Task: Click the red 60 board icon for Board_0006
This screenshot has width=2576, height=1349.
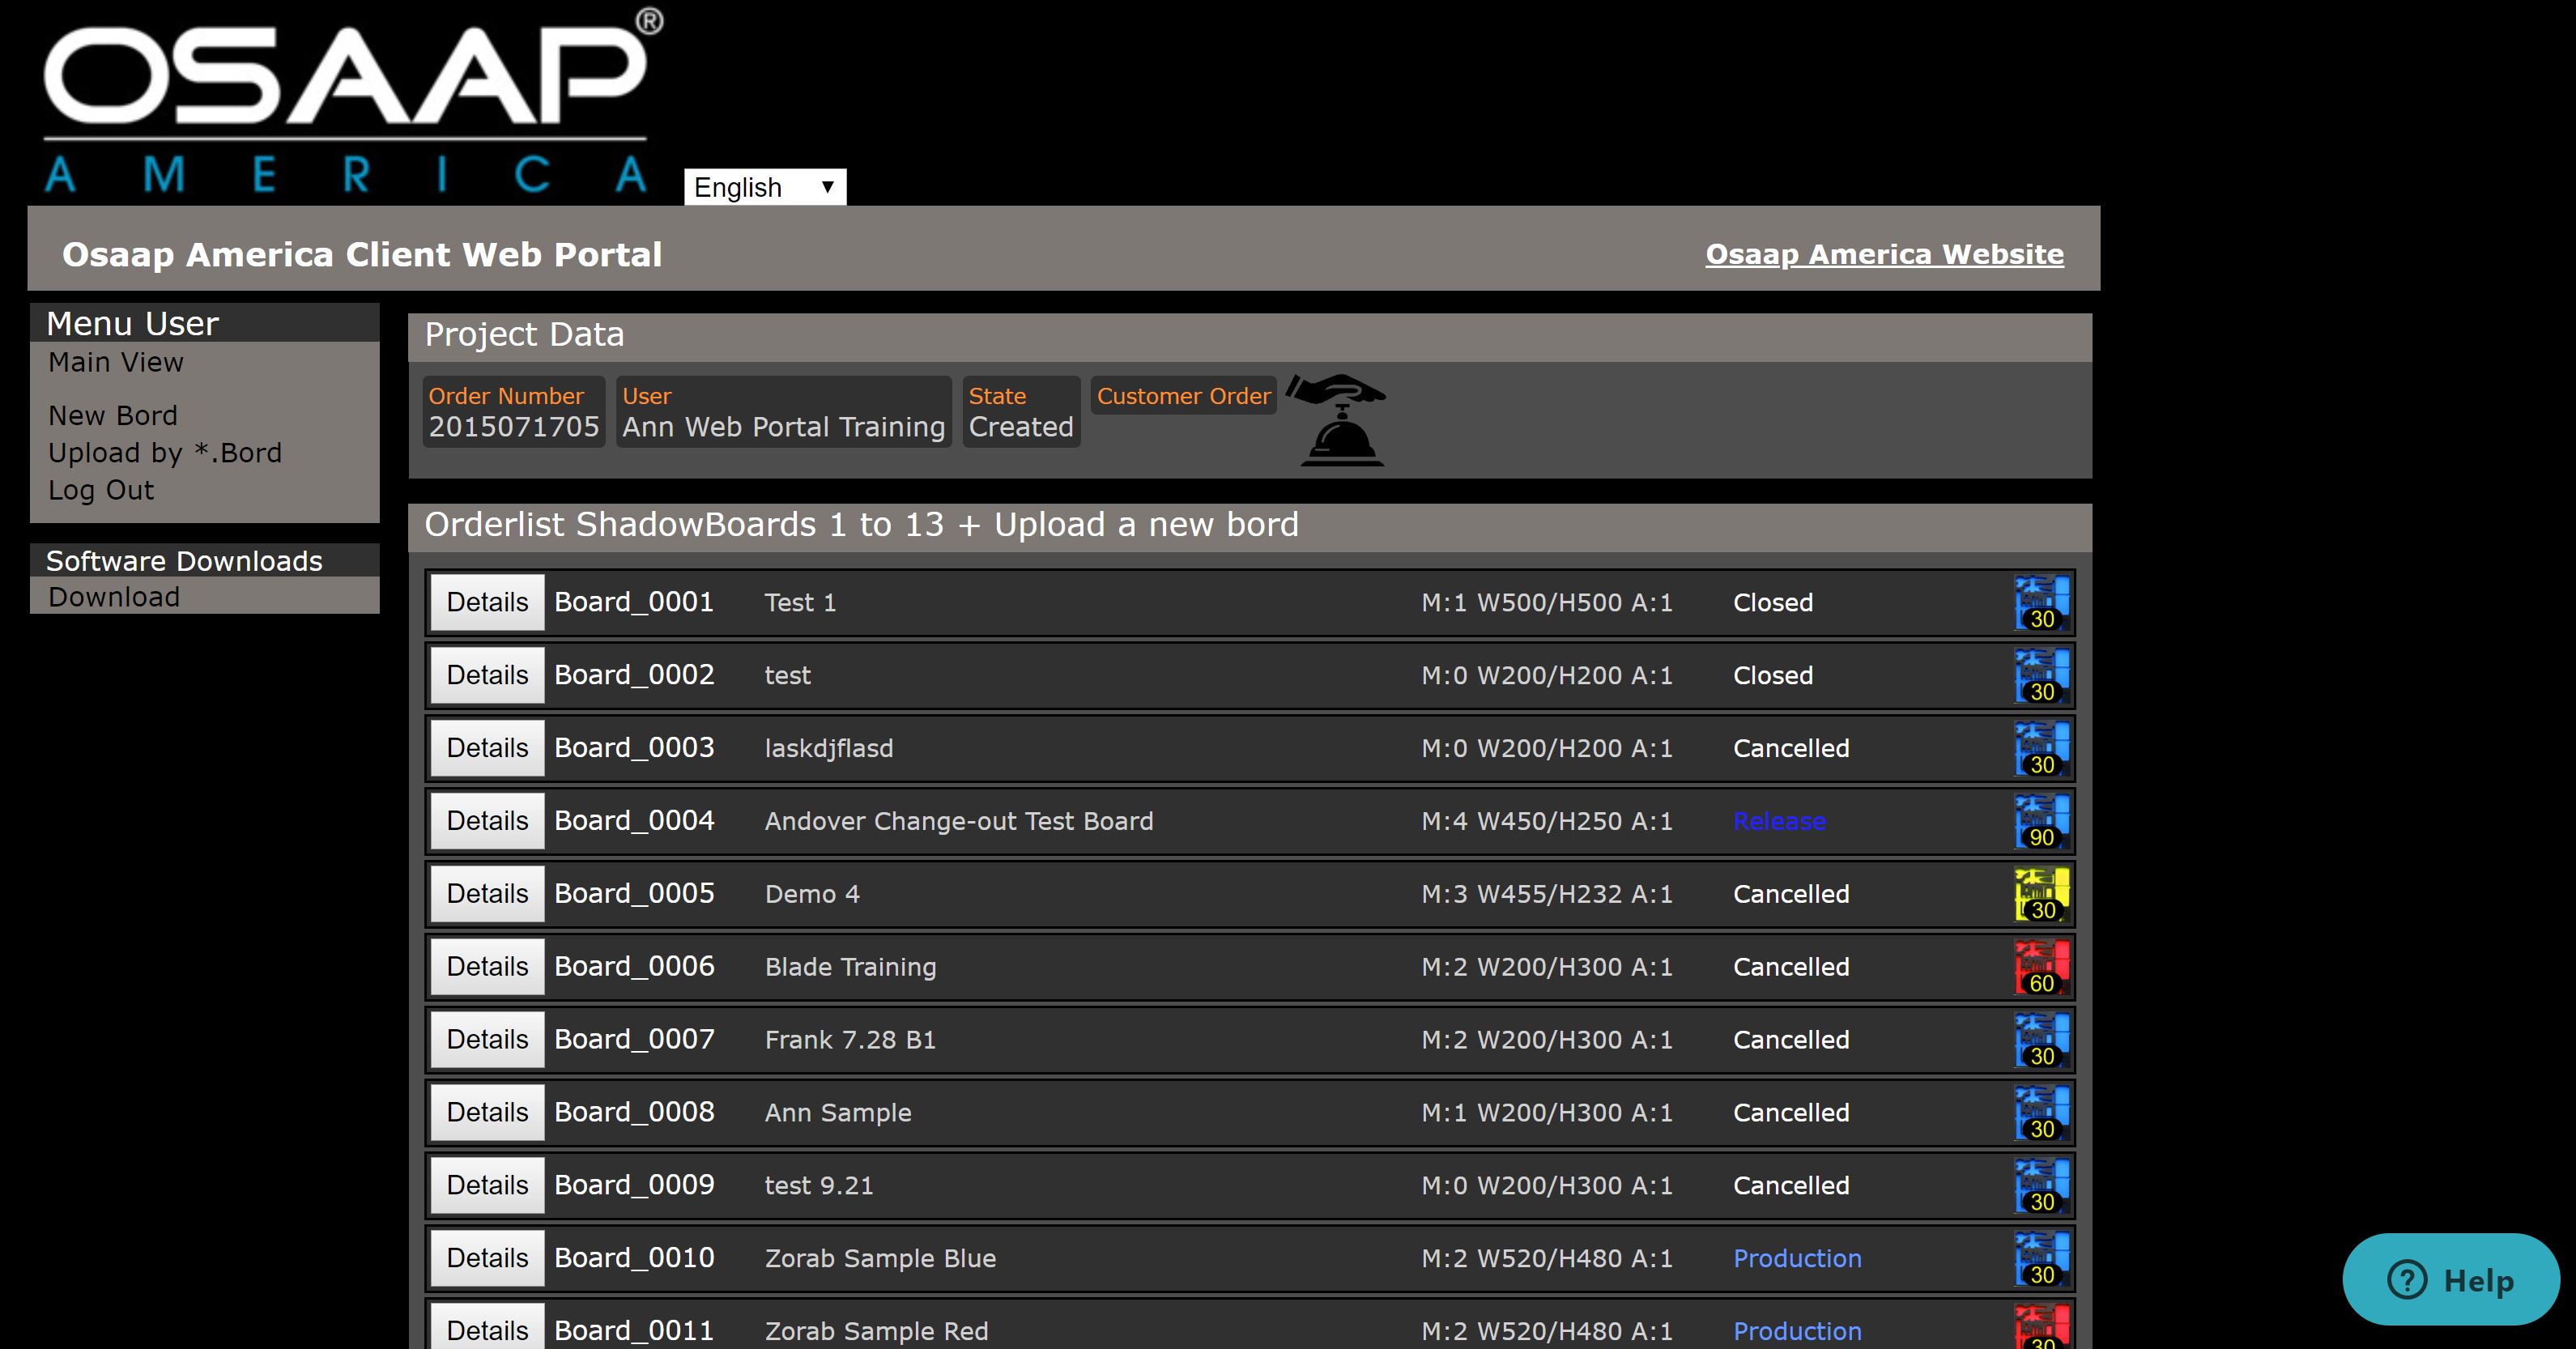Action: [2041, 967]
